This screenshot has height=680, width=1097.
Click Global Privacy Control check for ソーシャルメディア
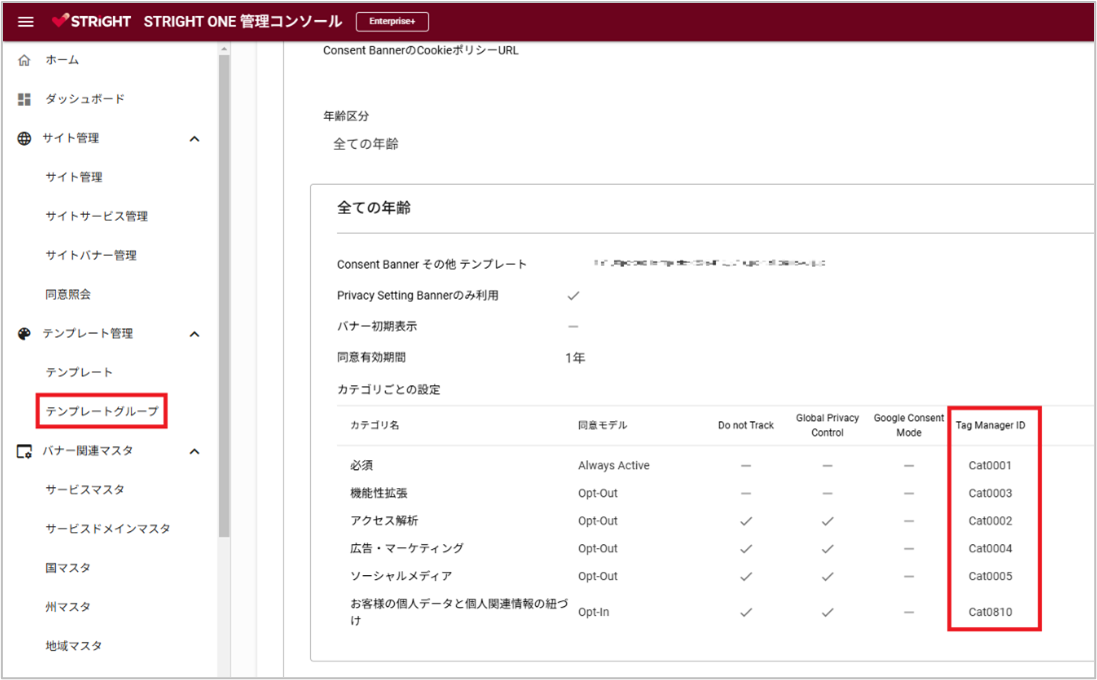coord(828,576)
